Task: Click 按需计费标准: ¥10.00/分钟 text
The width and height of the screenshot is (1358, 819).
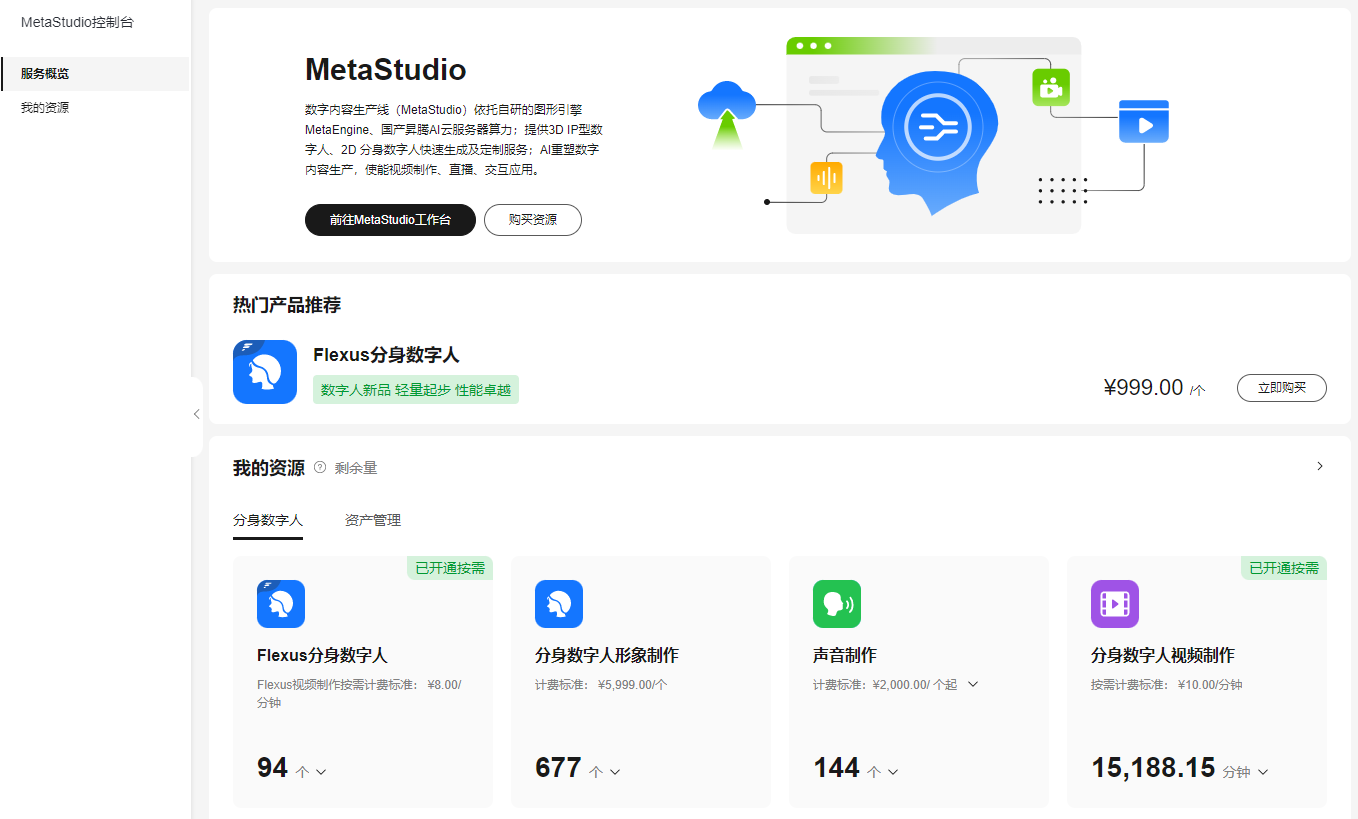Action: [x=1167, y=685]
